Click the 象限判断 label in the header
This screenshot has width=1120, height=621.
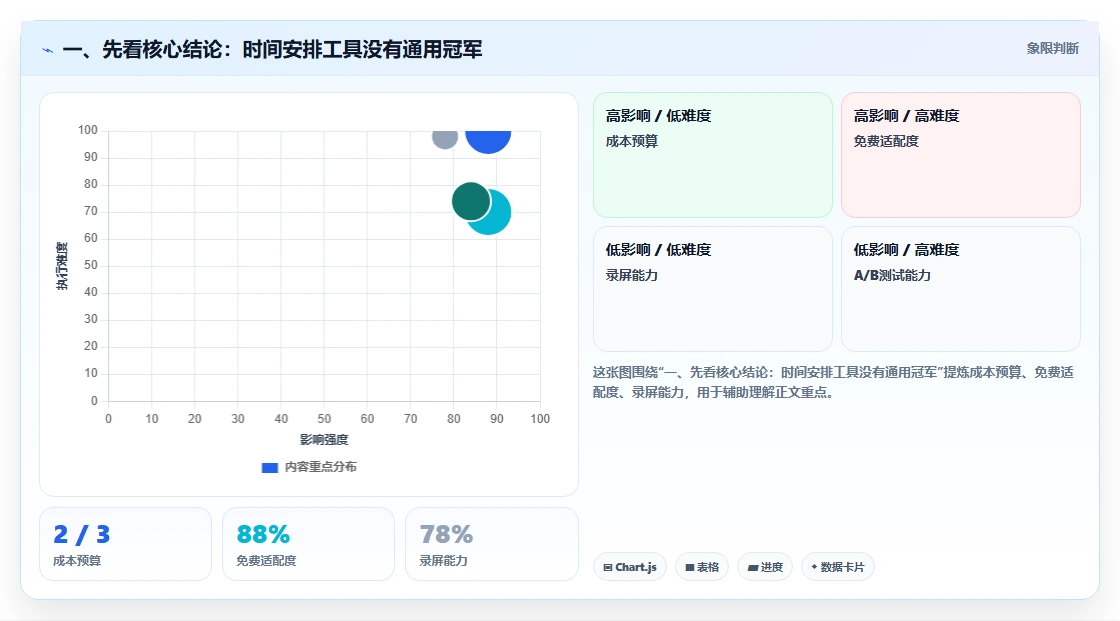[1052, 49]
